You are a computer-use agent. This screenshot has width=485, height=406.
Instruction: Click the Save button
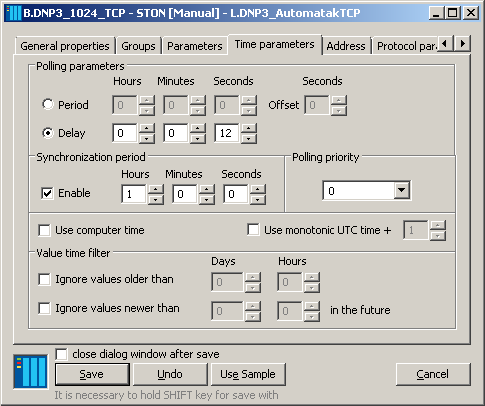click(92, 374)
